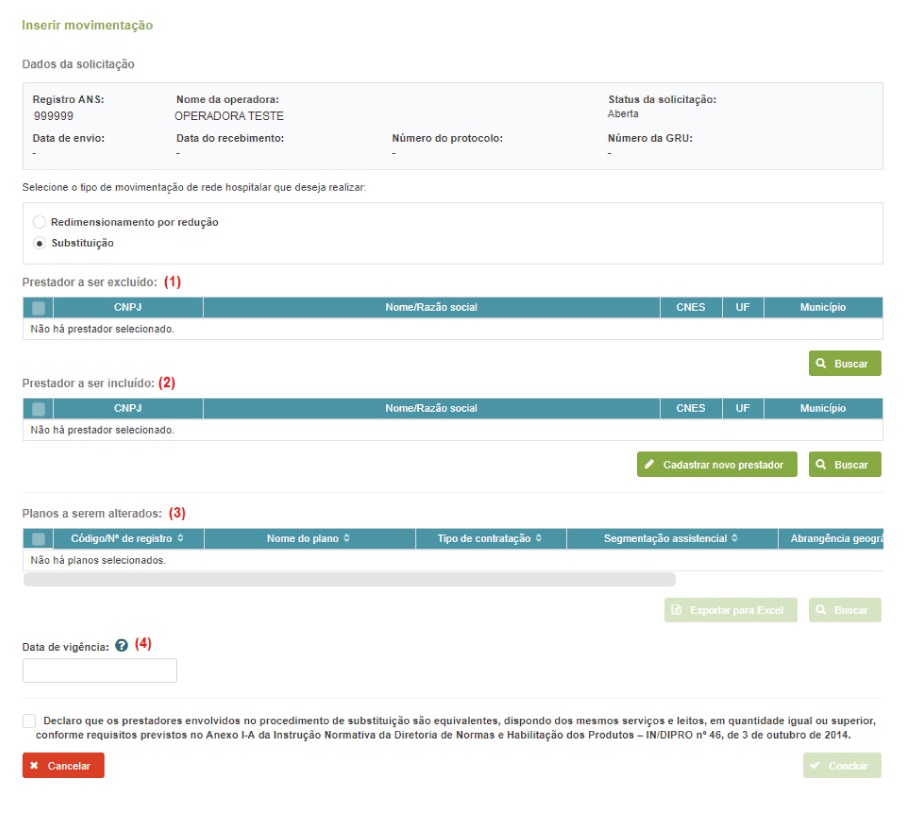Screen dimensions: 907x817
Task: Sort by Segmentação assistencial column
Action: point(671,539)
